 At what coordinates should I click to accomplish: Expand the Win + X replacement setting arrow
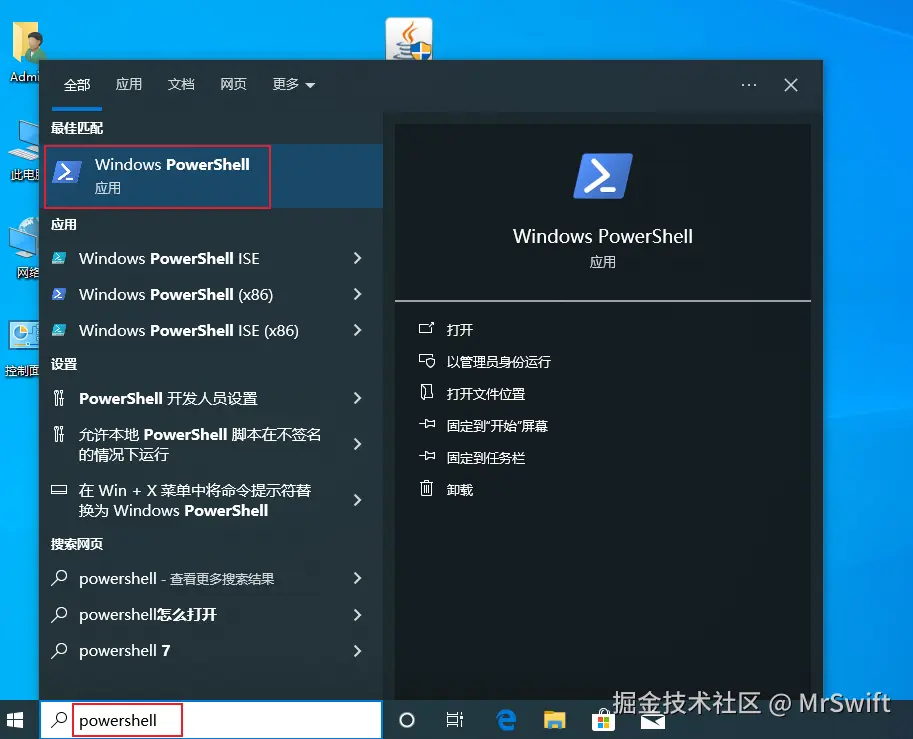(x=358, y=500)
